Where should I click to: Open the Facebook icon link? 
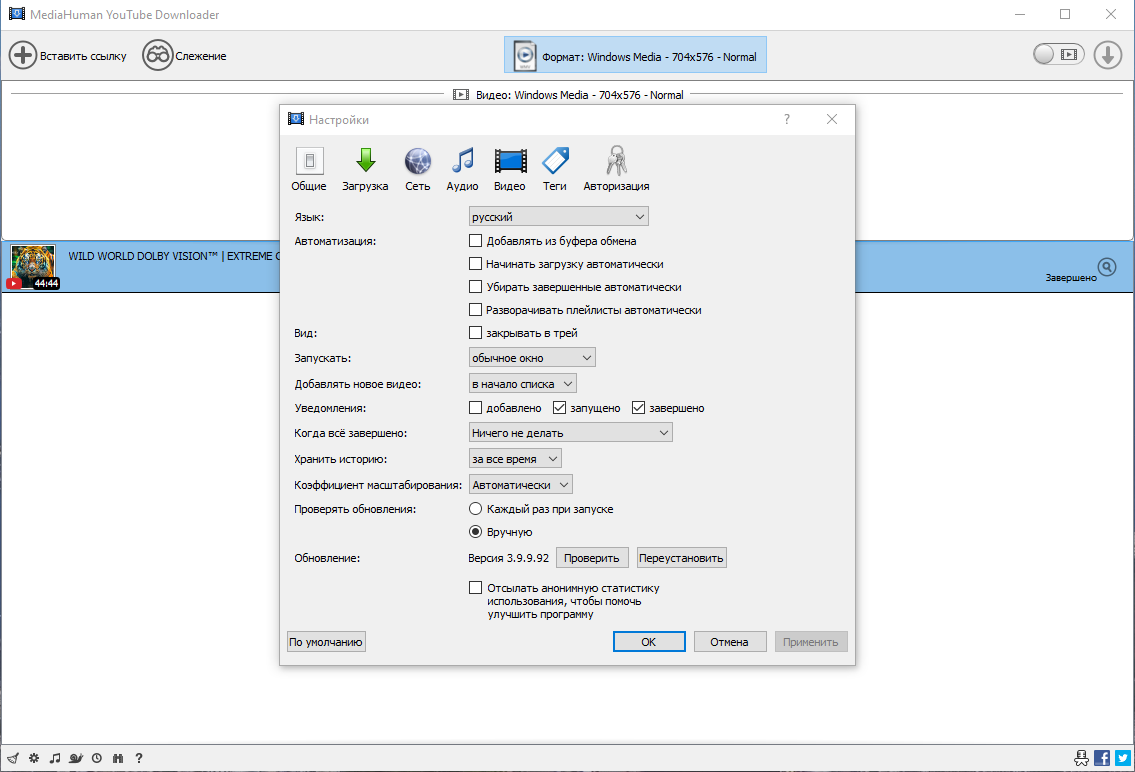(1102, 758)
